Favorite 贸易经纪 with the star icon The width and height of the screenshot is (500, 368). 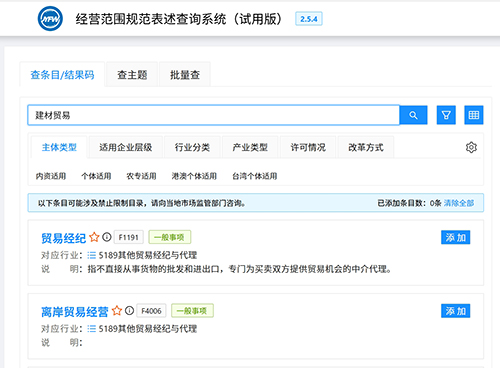click(94, 237)
